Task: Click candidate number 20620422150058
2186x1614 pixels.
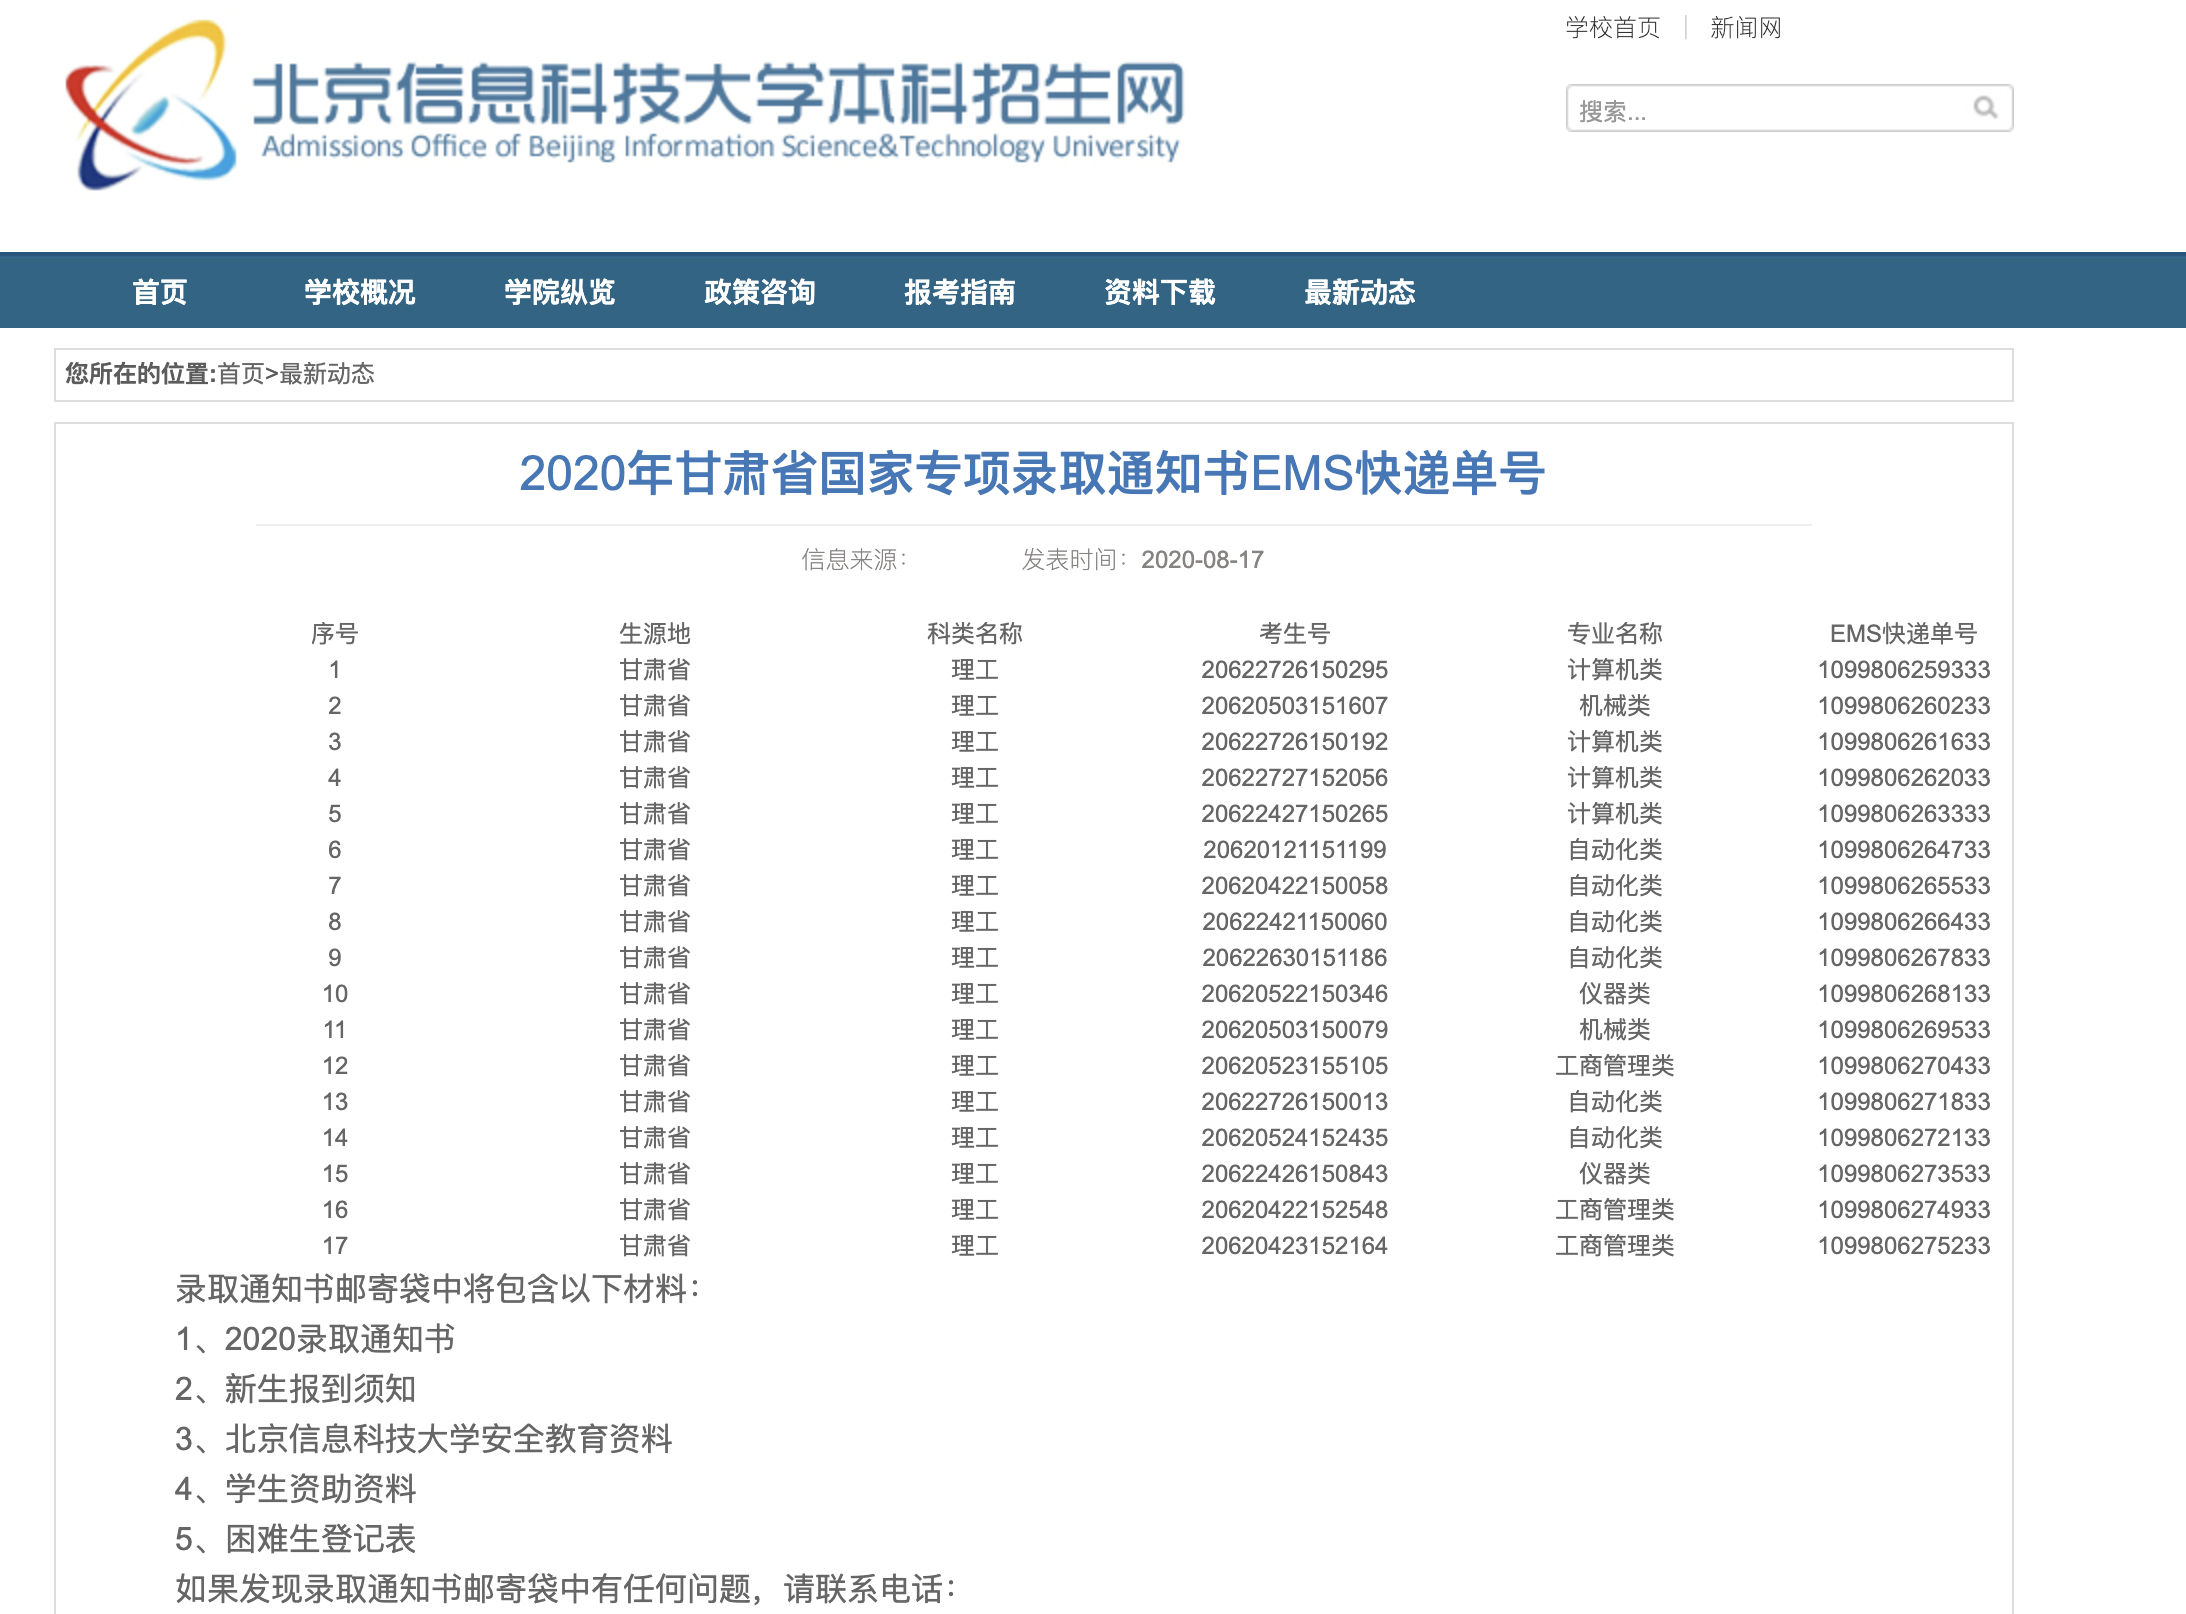Action: (x=1295, y=885)
